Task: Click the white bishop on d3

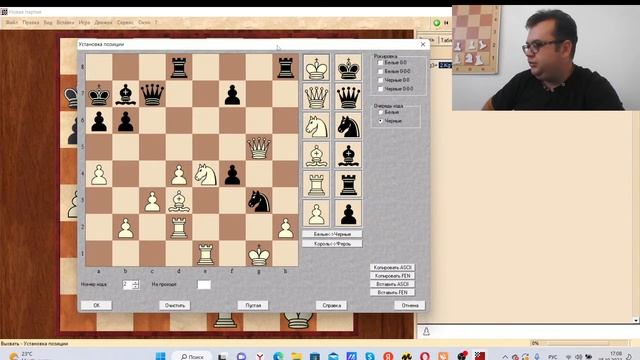Action: pyautogui.click(x=179, y=201)
